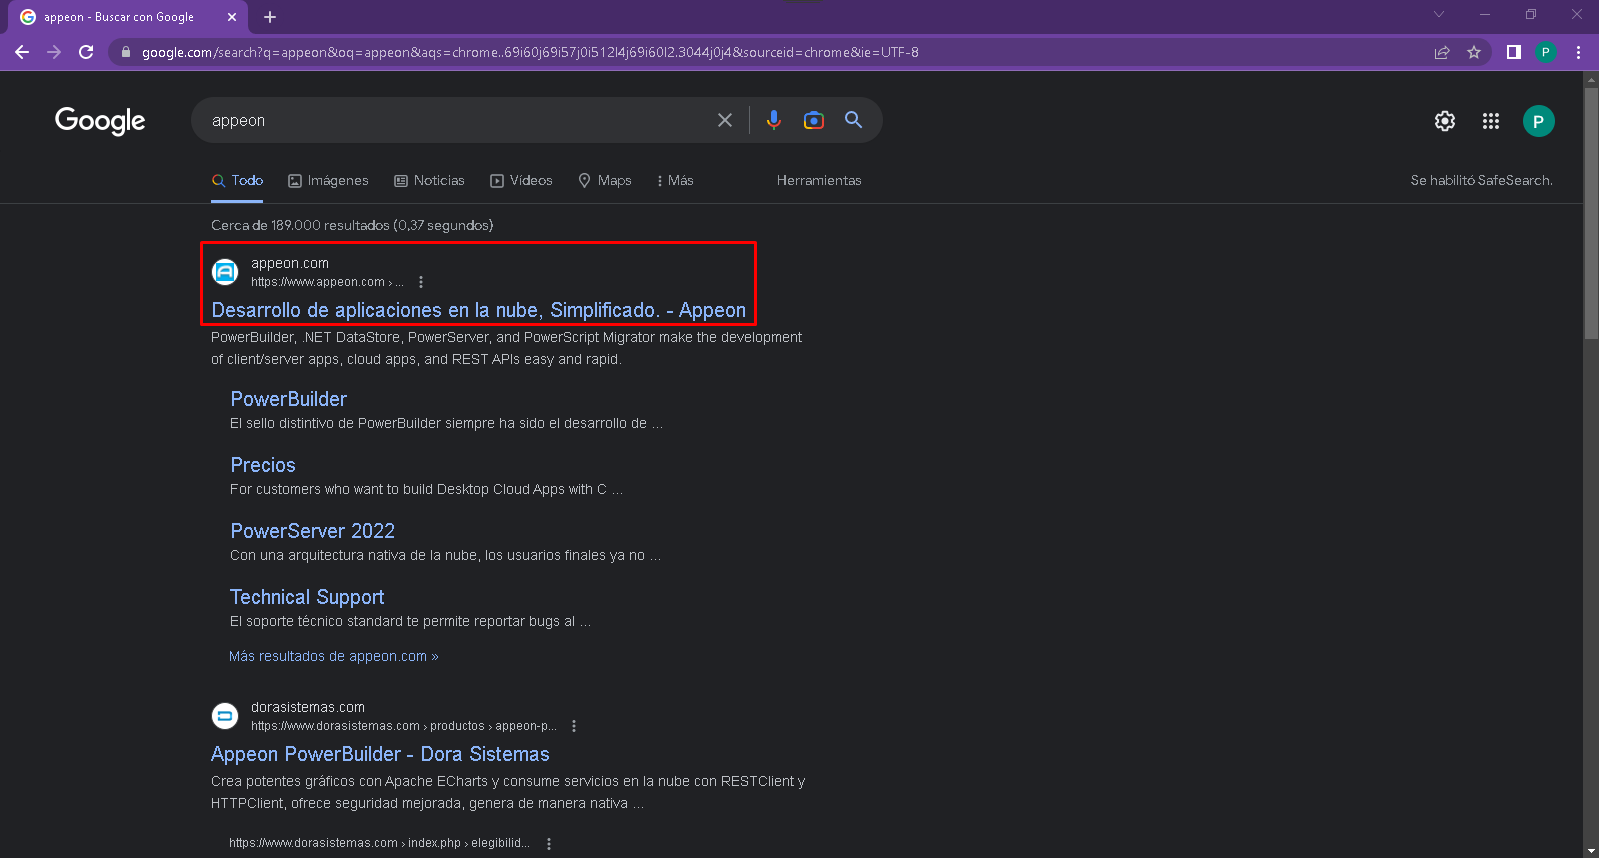This screenshot has width=1599, height=858.
Task: Click the magnifying glass search button
Action: [853, 120]
